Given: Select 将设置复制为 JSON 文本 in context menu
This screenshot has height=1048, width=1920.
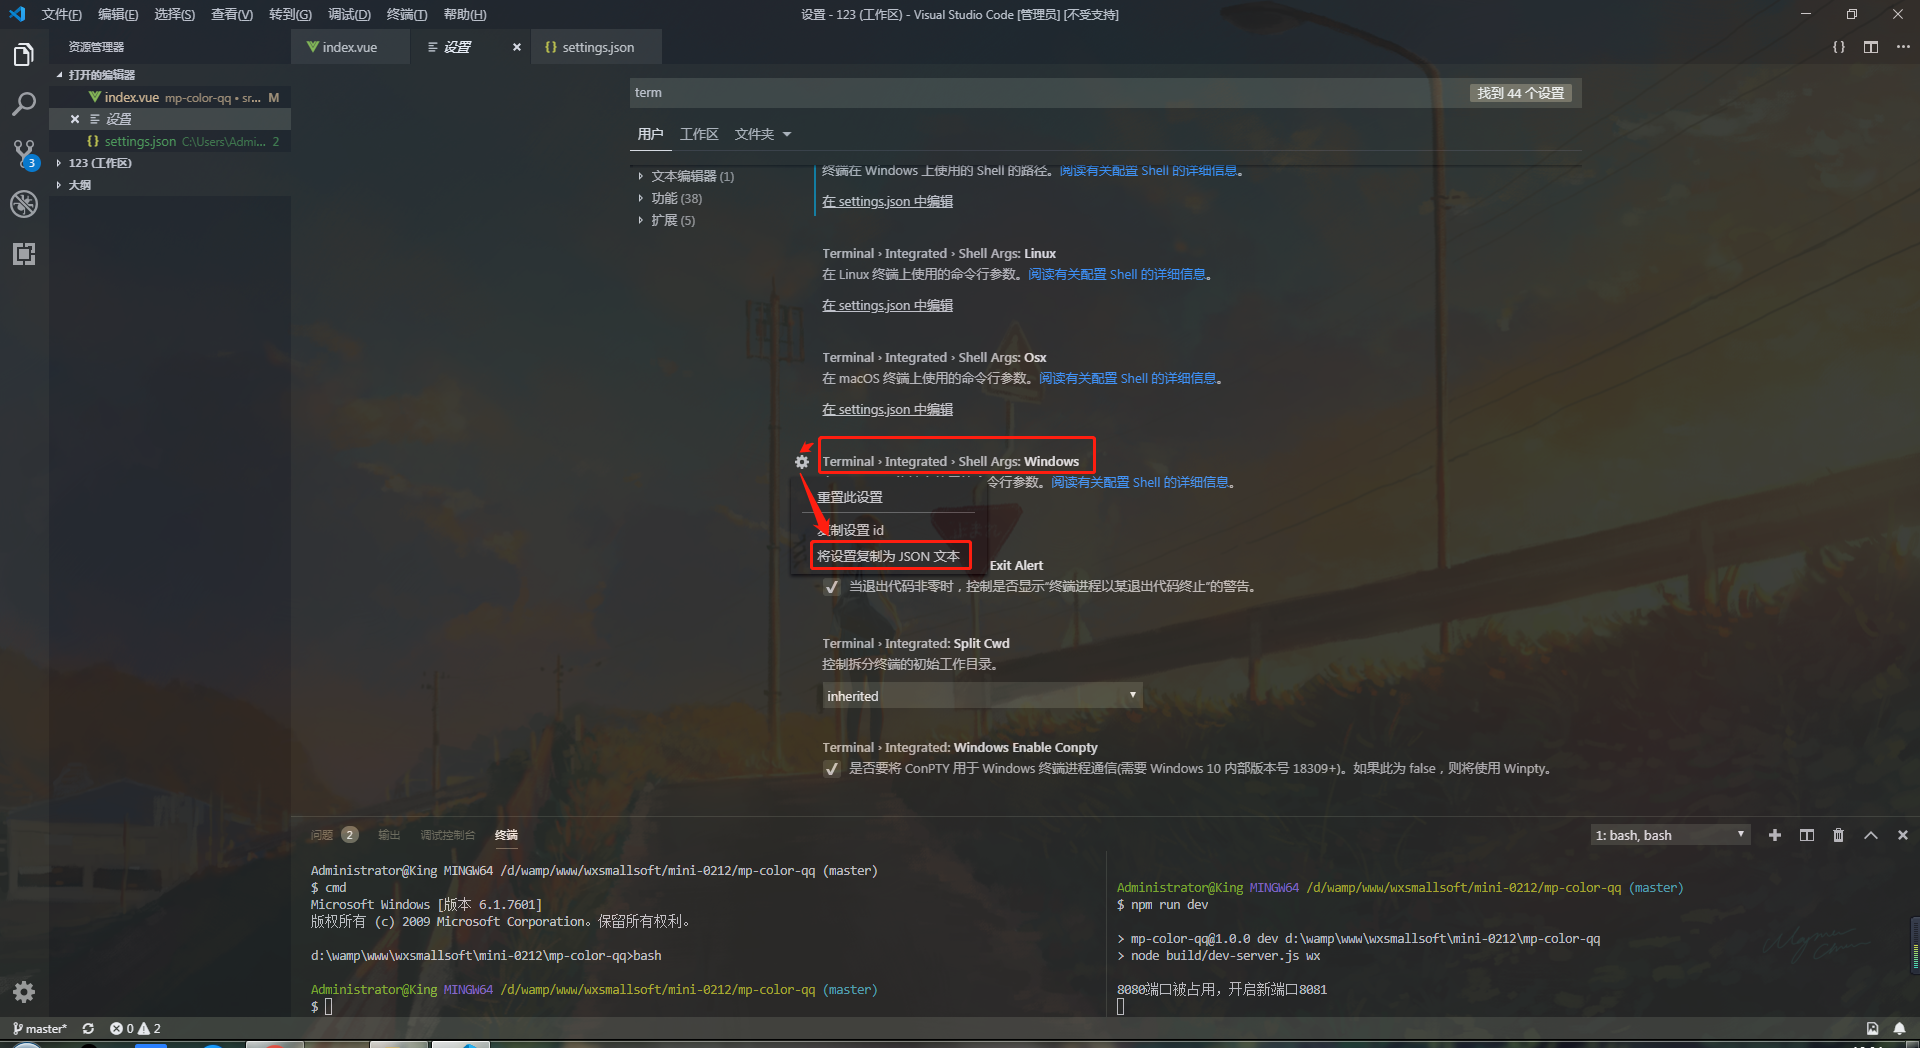Looking at the screenshot, I should [x=889, y=556].
